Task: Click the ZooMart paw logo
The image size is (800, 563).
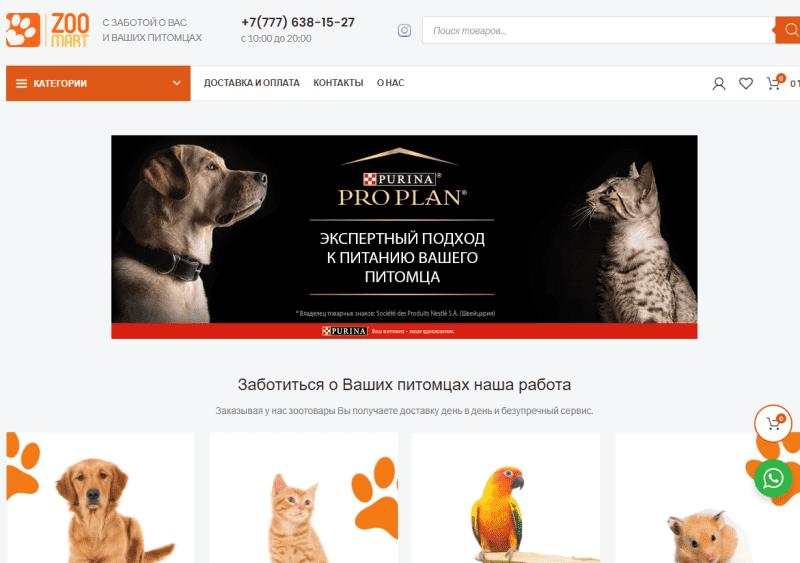Action: 47,30
